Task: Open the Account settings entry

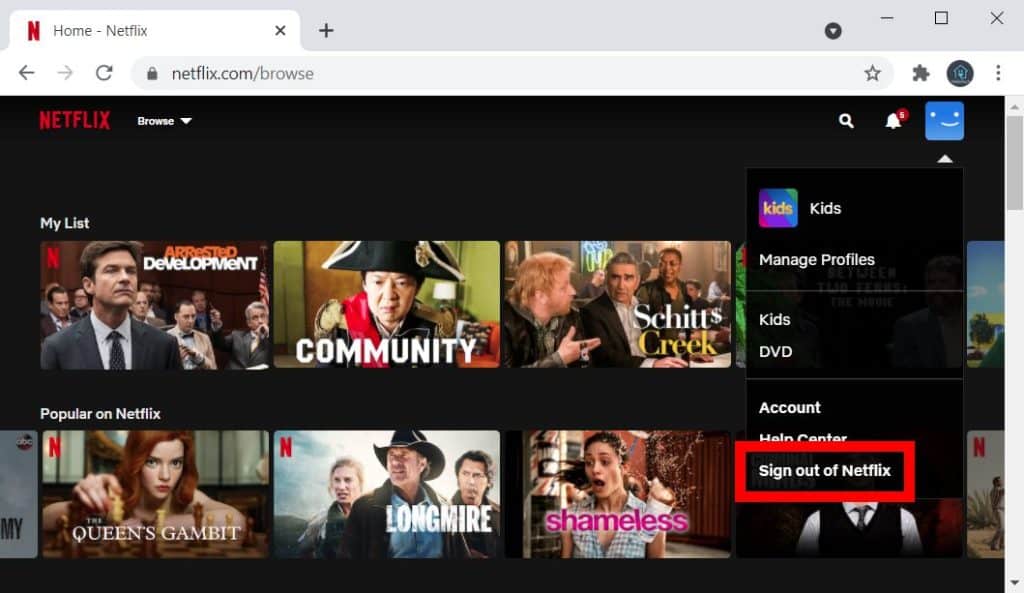Action: click(789, 407)
